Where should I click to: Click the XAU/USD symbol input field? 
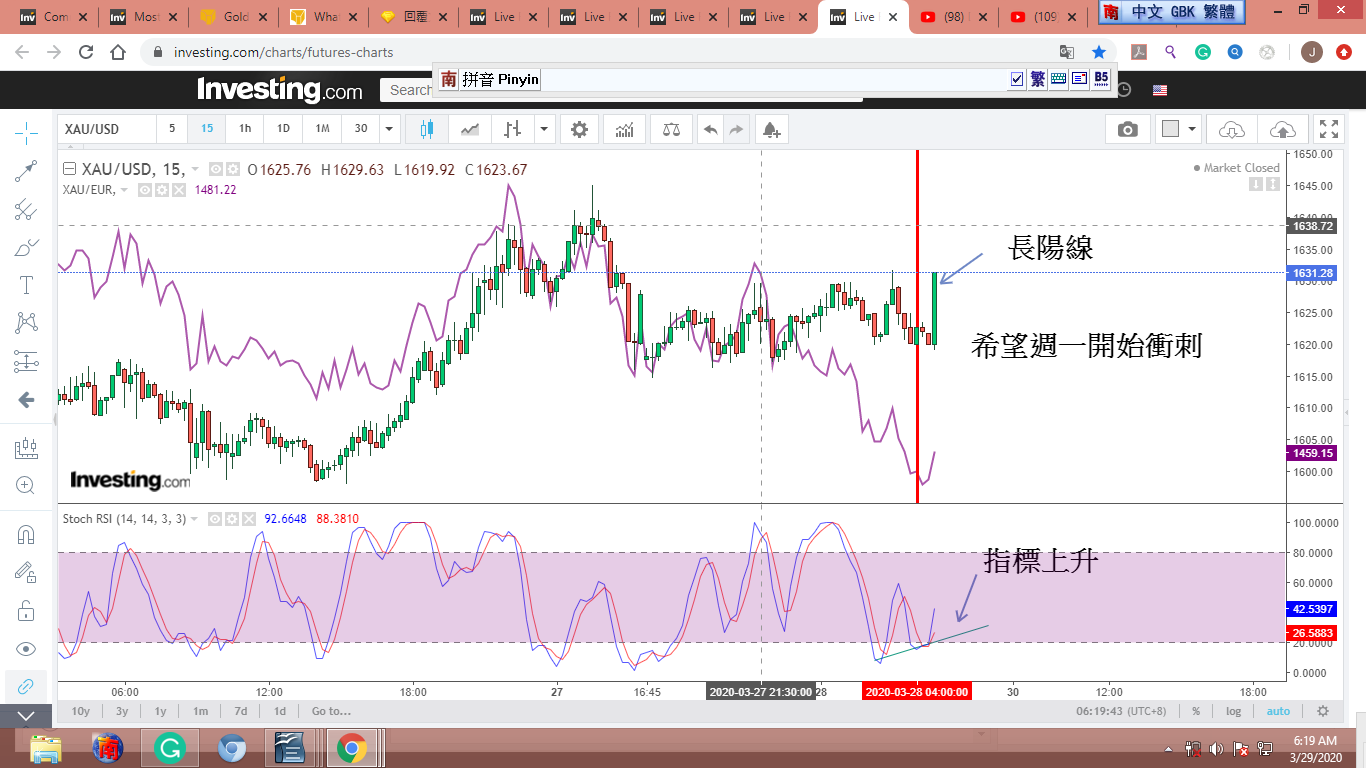pos(106,129)
